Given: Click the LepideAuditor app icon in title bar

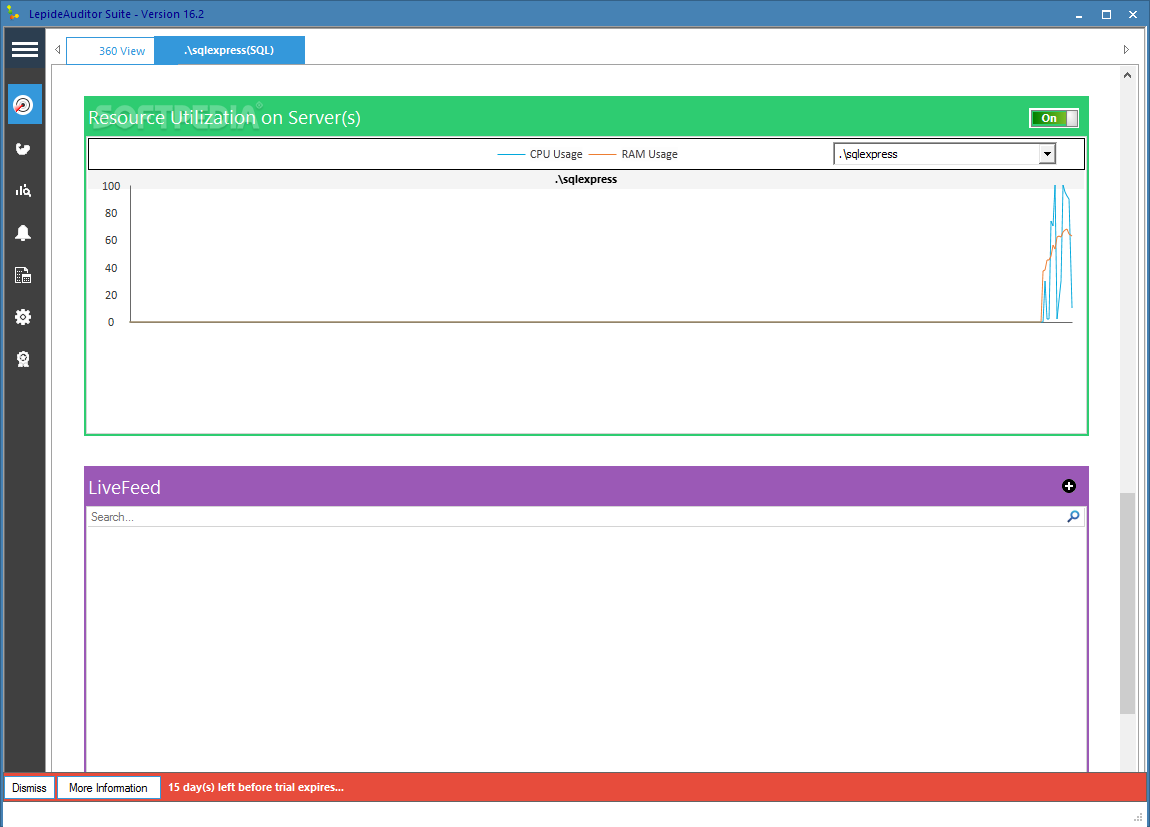Looking at the screenshot, I should point(13,14).
